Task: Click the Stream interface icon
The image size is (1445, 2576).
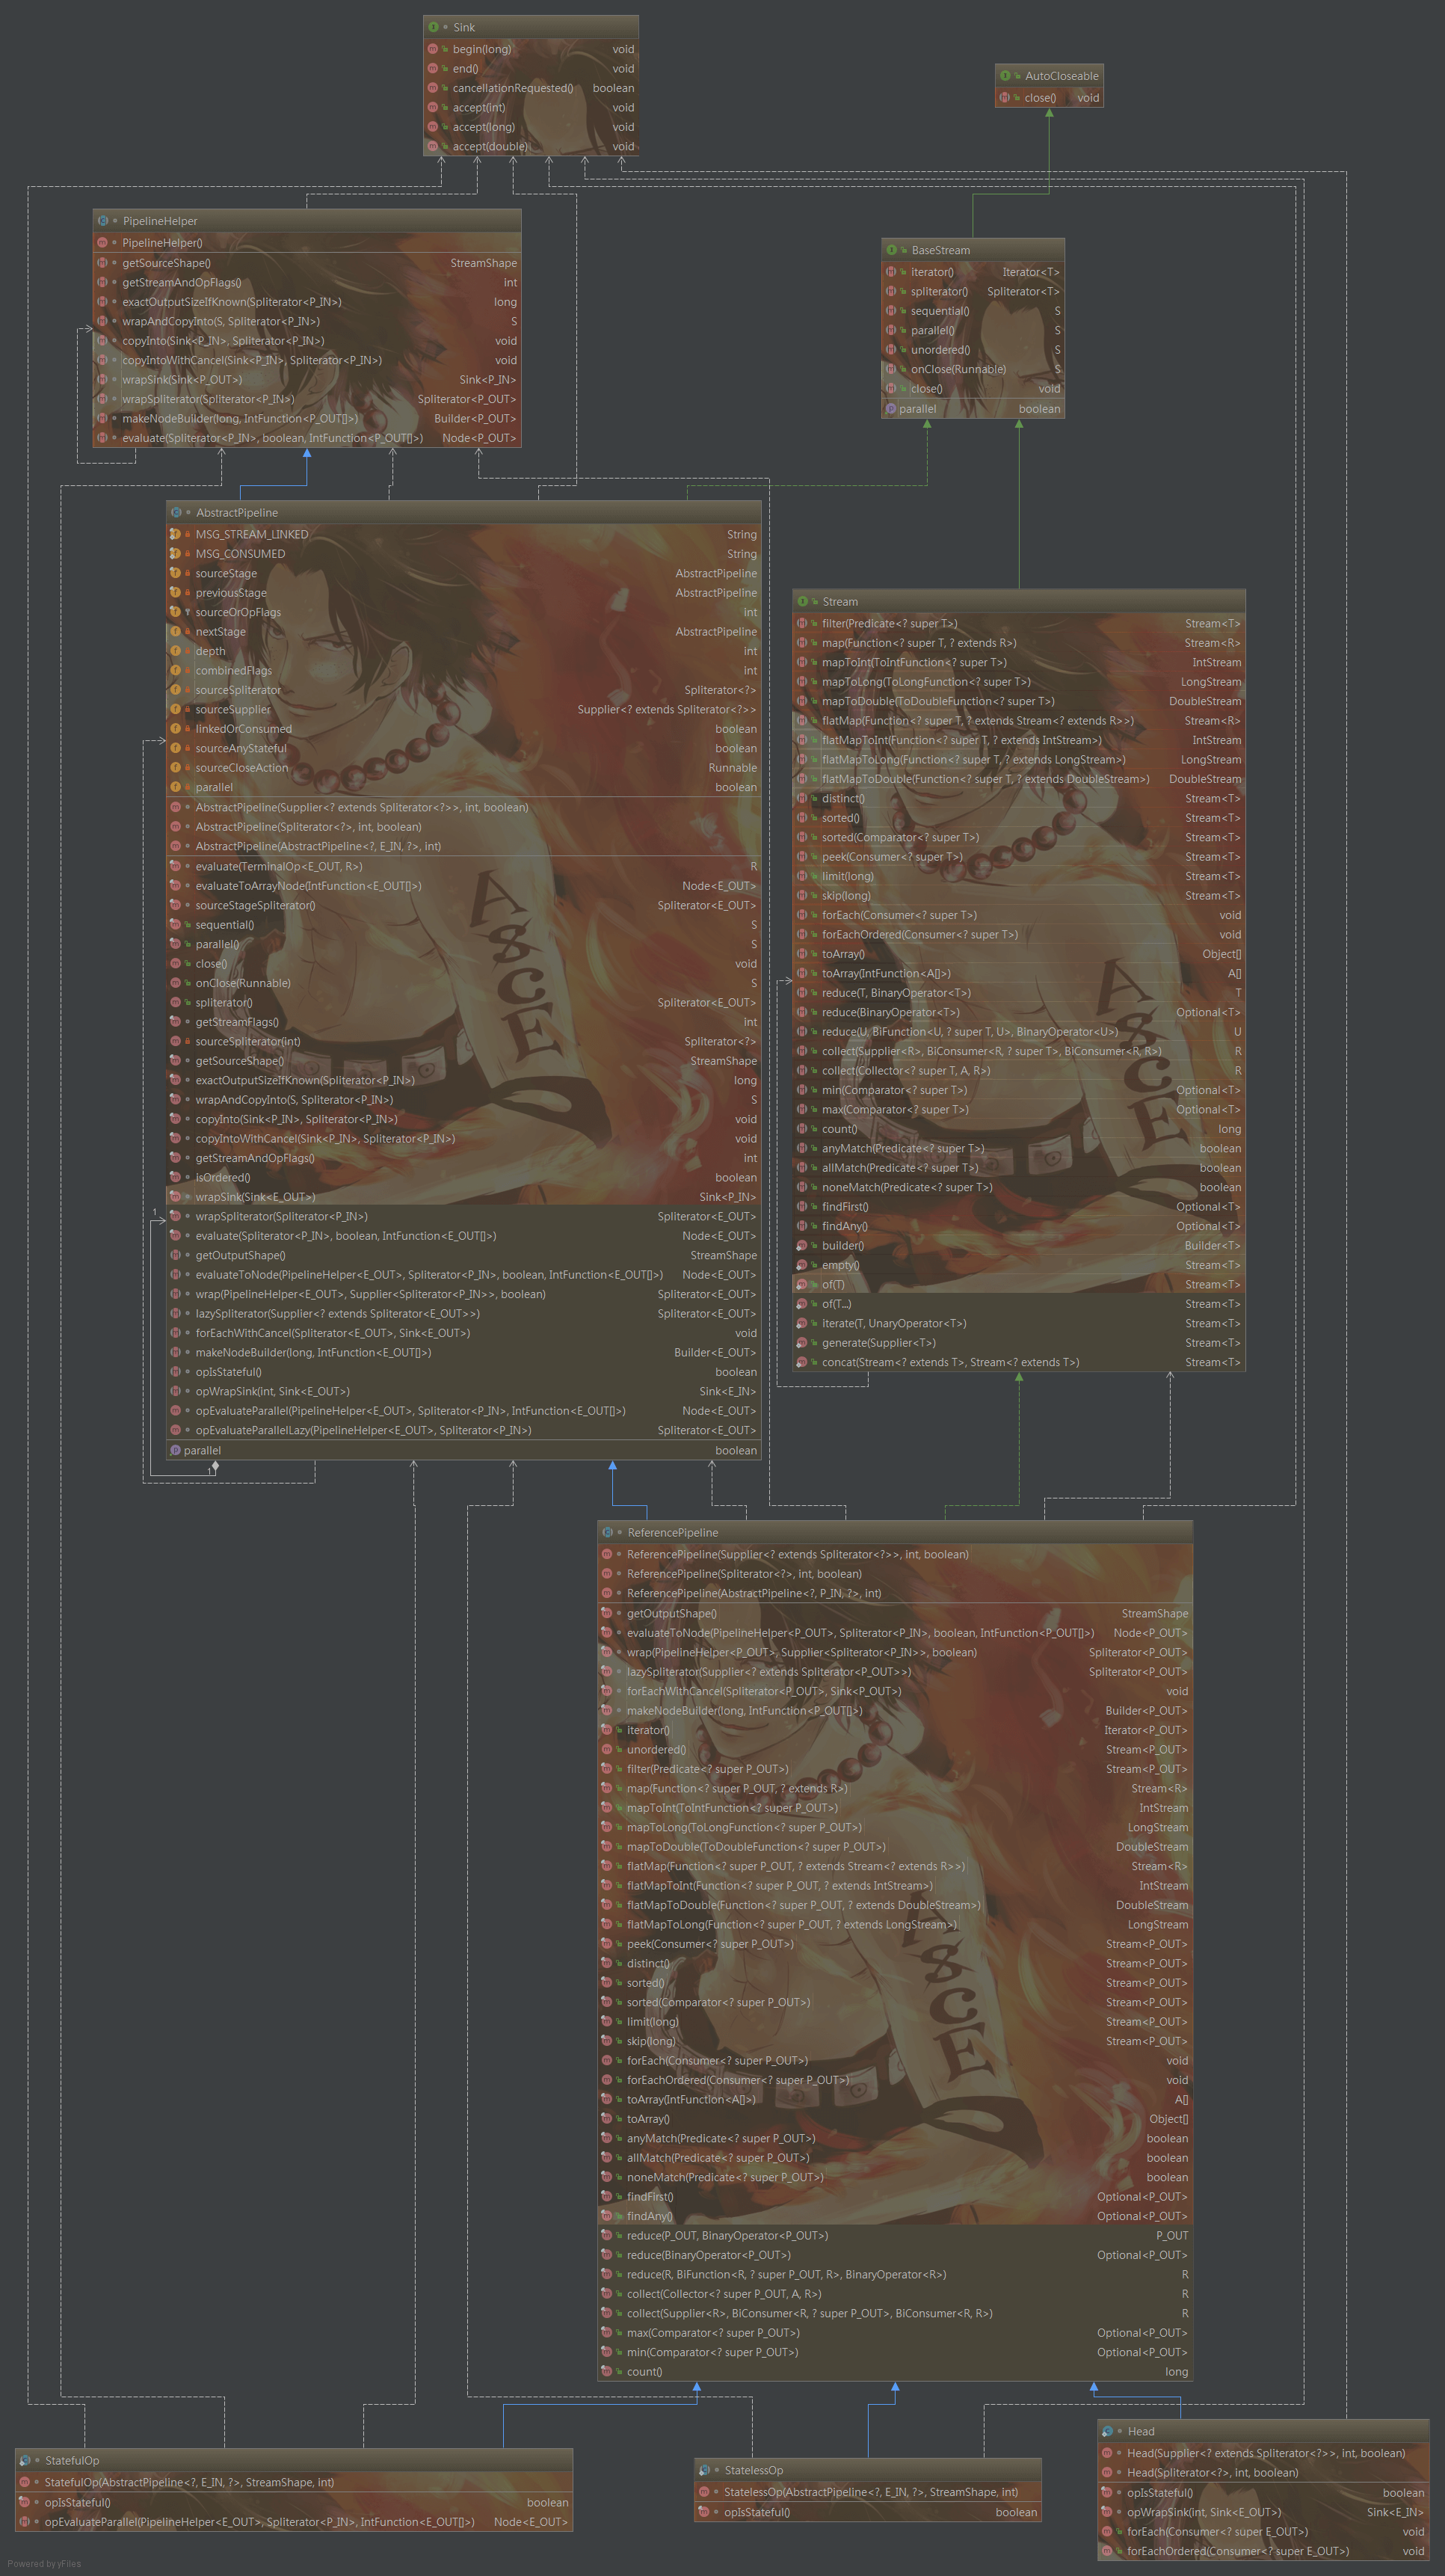Action: click(803, 602)
